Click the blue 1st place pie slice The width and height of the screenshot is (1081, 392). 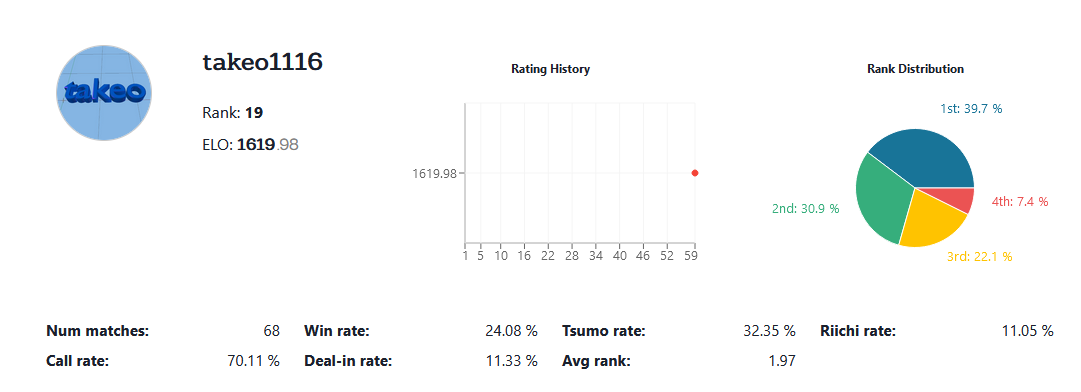pyautogui.click(x=924, y=158)
